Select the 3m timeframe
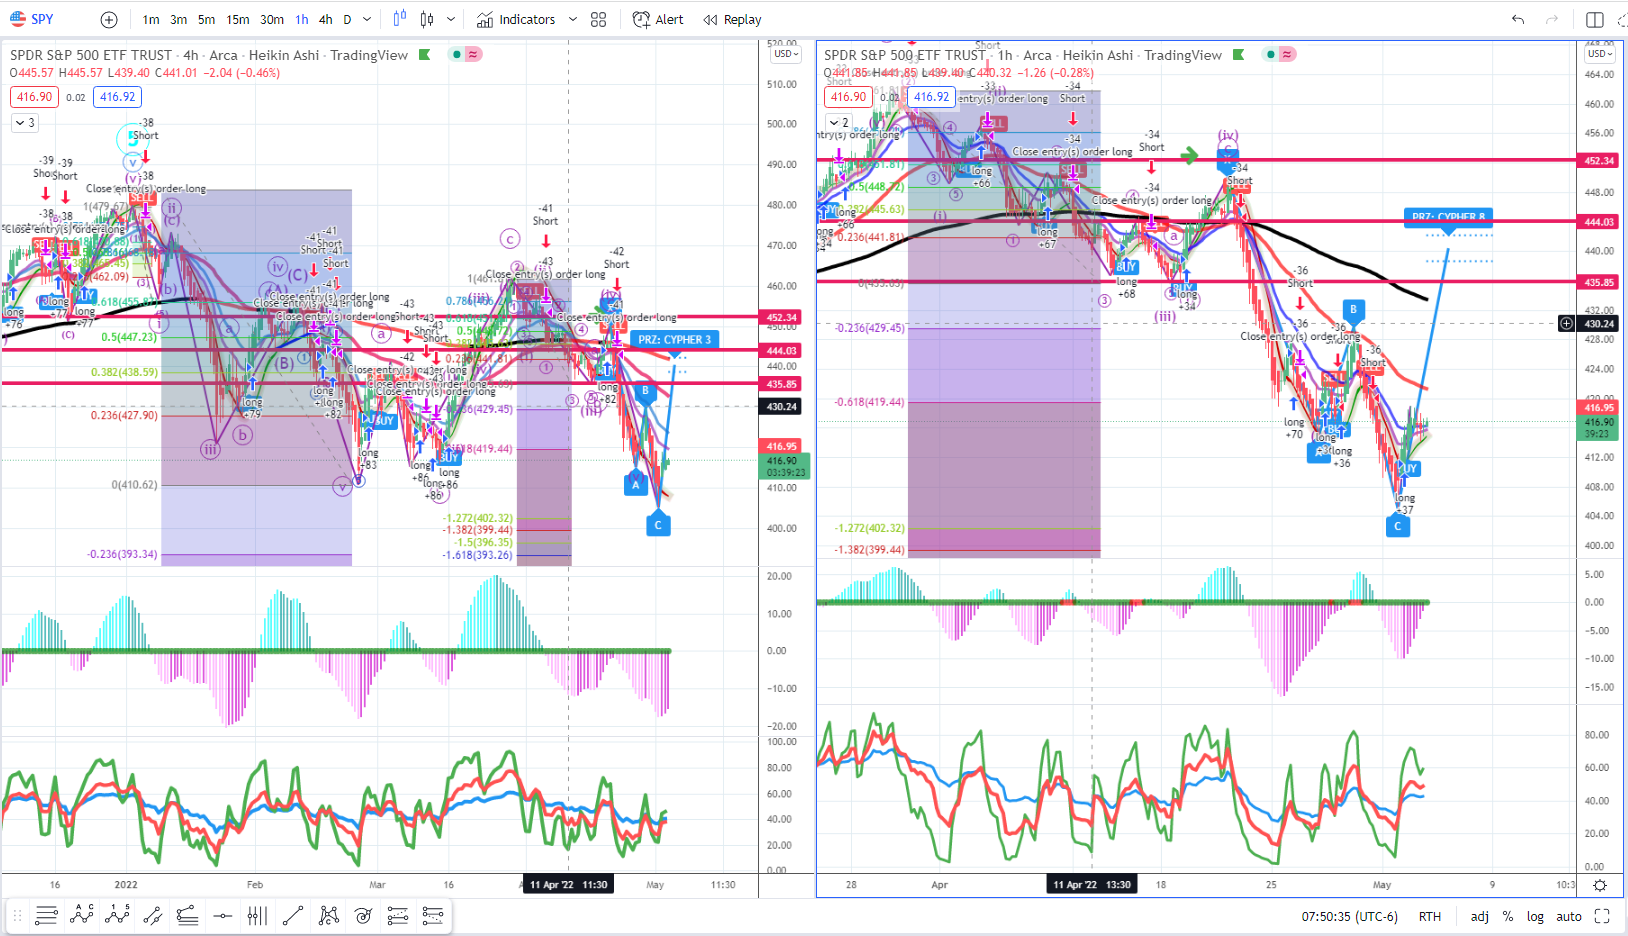1628x936 pixels. pyautogui.click(x=179, y=19)
